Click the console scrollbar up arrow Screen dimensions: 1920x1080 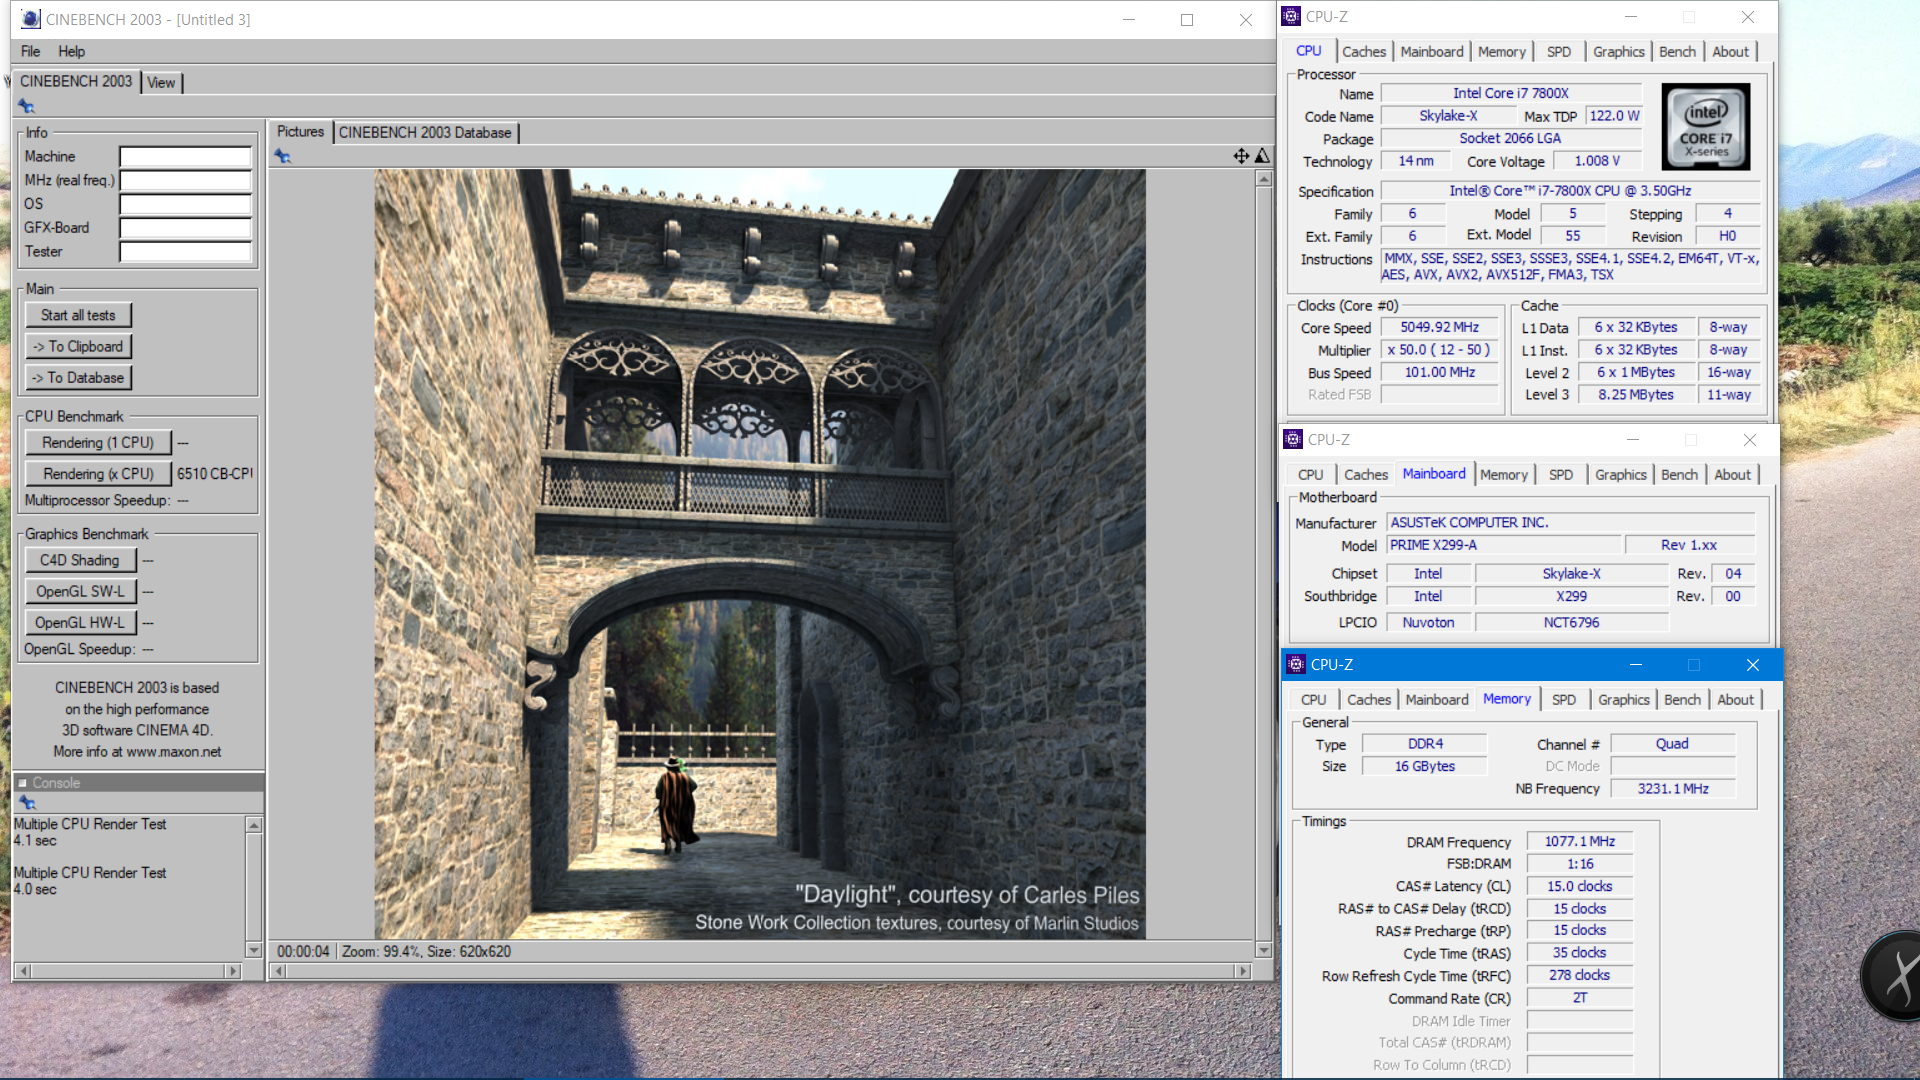click(254, 825)
